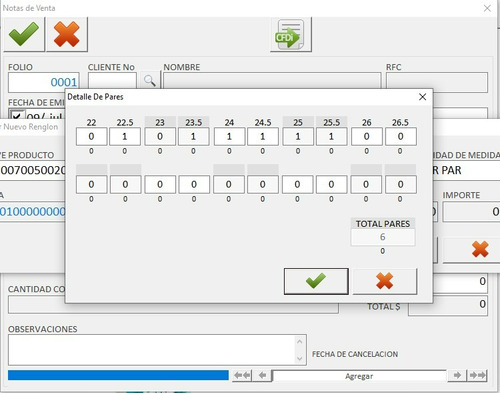Click the NOMBRE input field
Viewport: 500px width, 393px height.
[272, 81]
